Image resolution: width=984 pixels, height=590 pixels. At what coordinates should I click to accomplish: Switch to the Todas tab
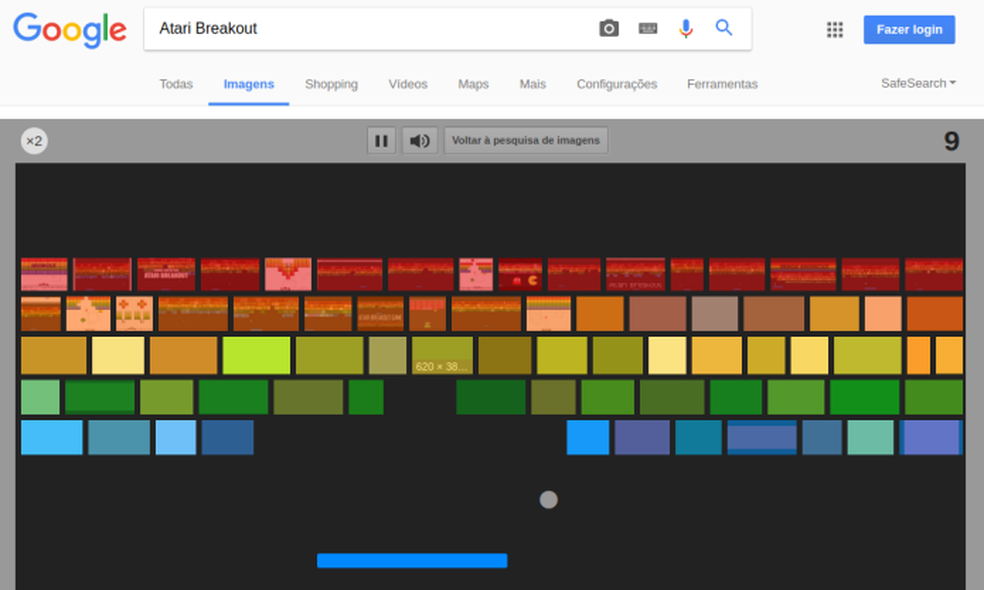point(176,84)
